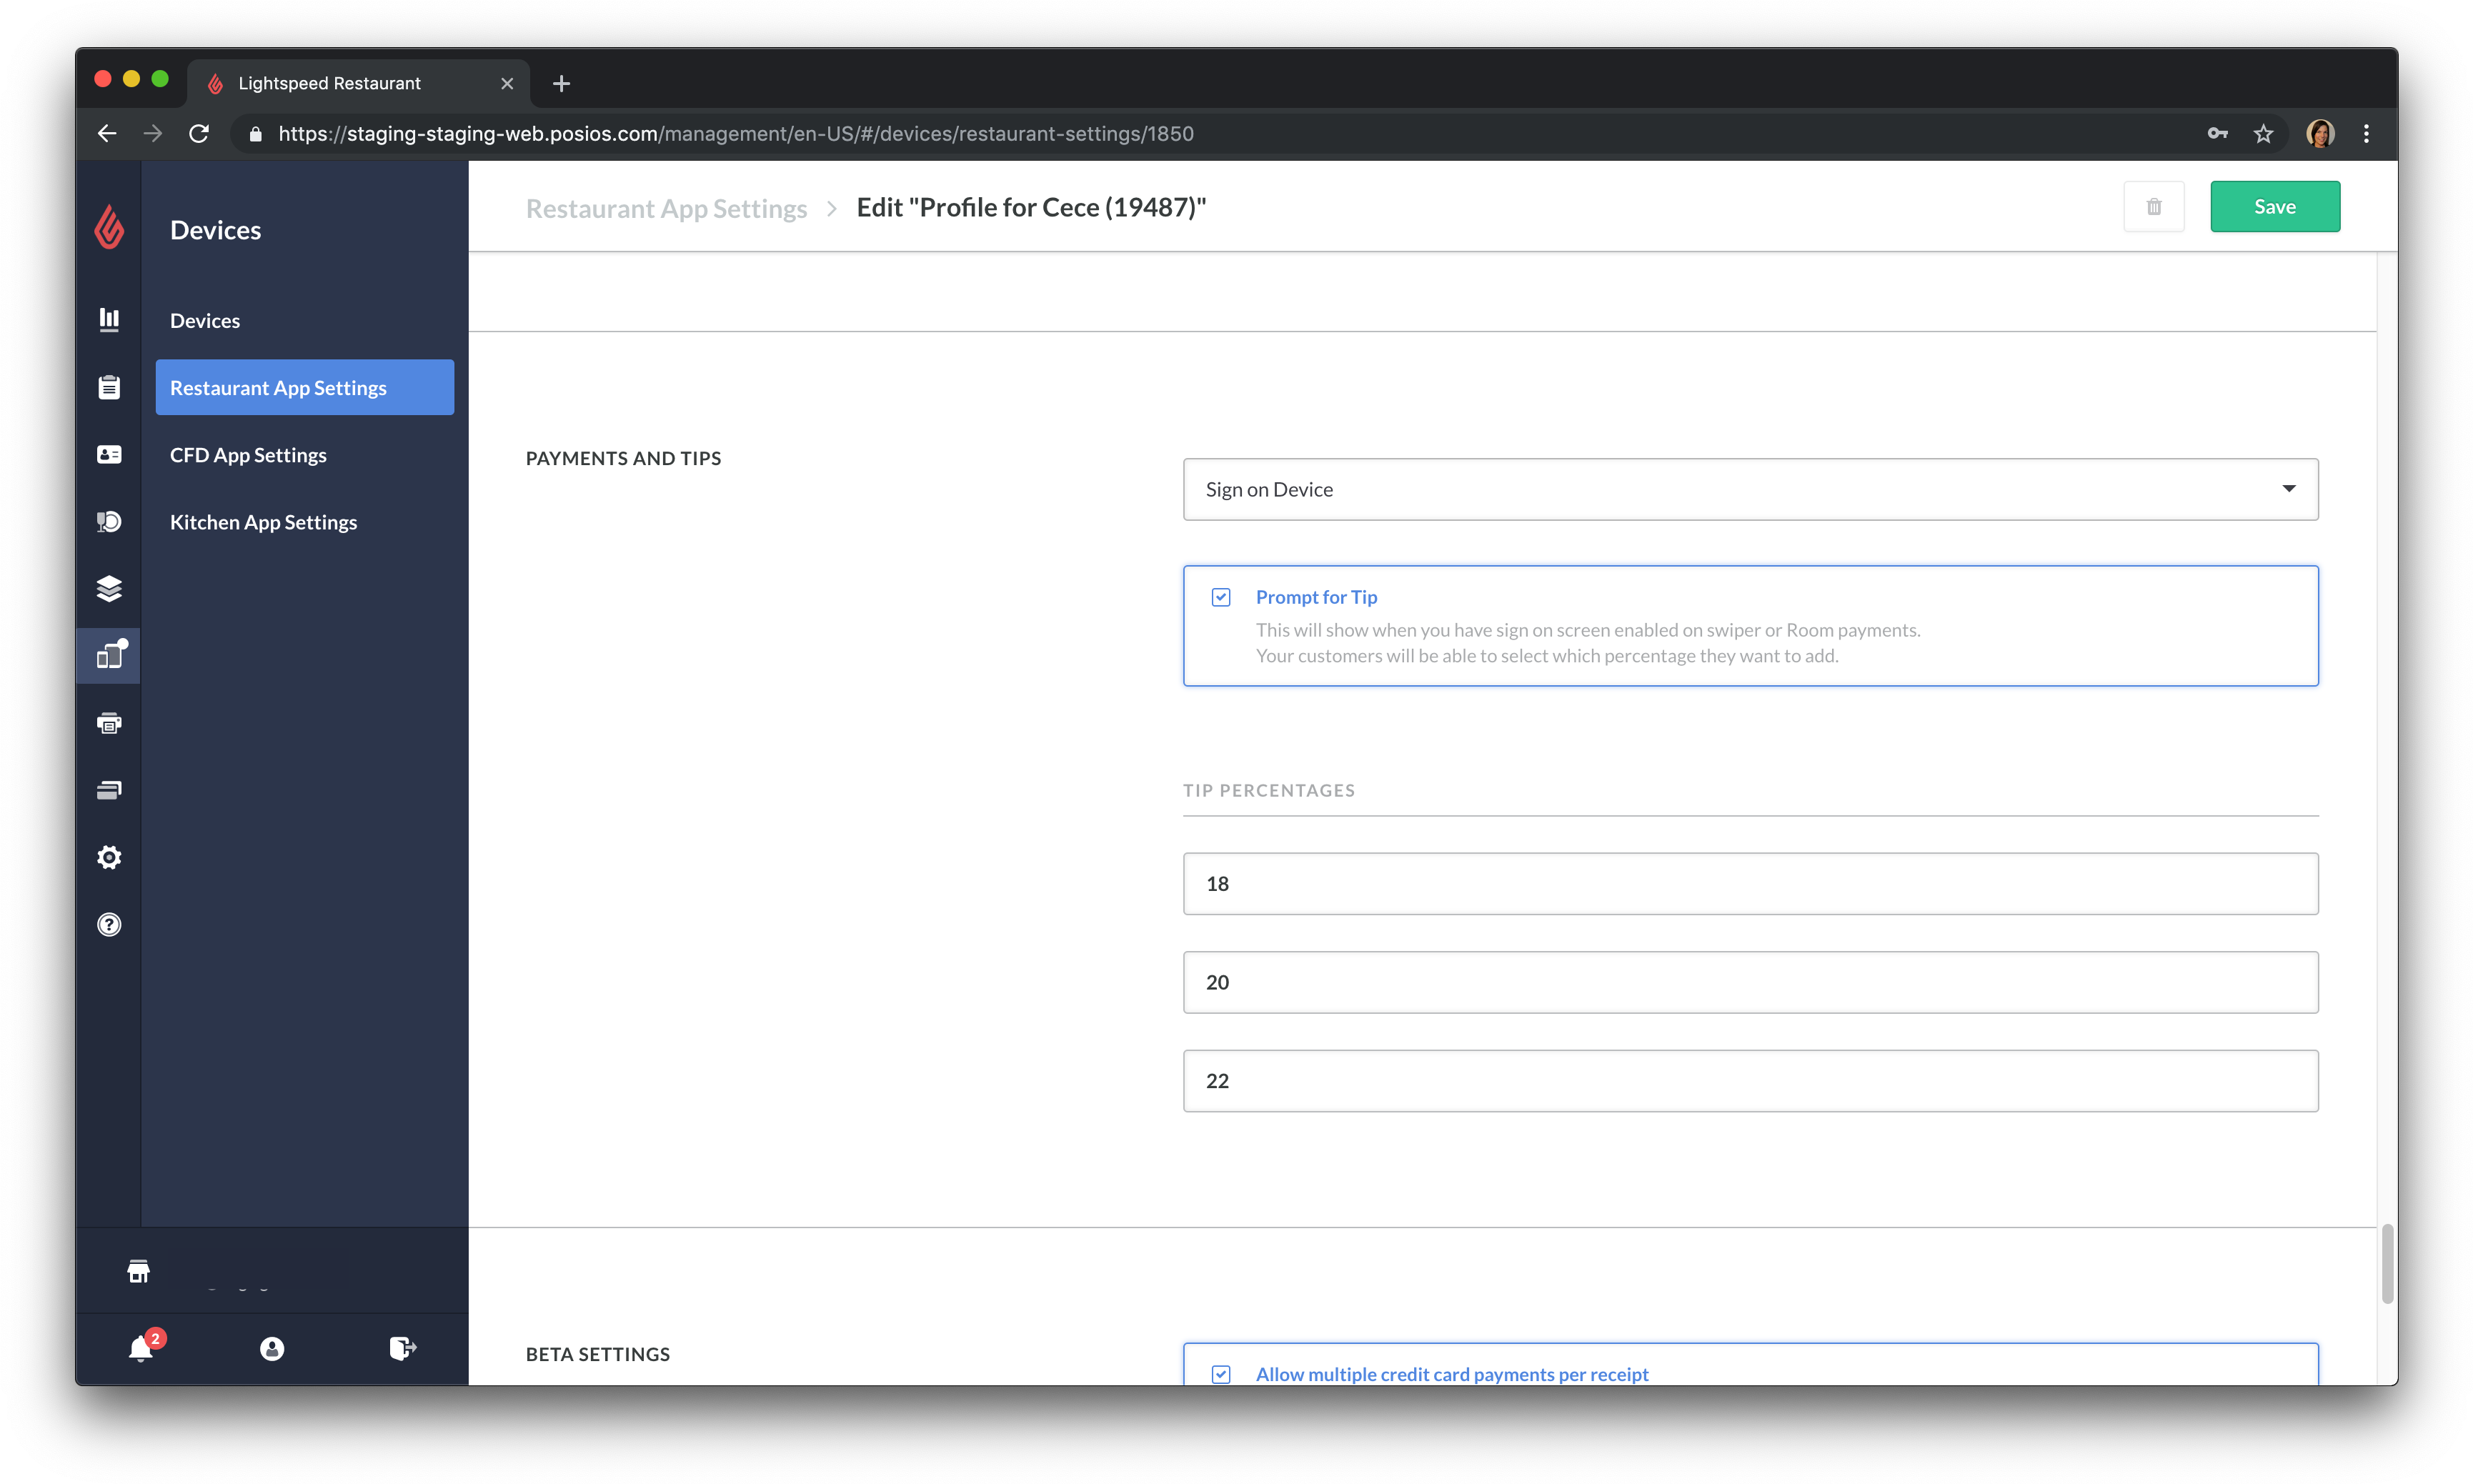Open saved passwords key icon
This screenshot has height=1484, width=2473.
pos(2217,133)
